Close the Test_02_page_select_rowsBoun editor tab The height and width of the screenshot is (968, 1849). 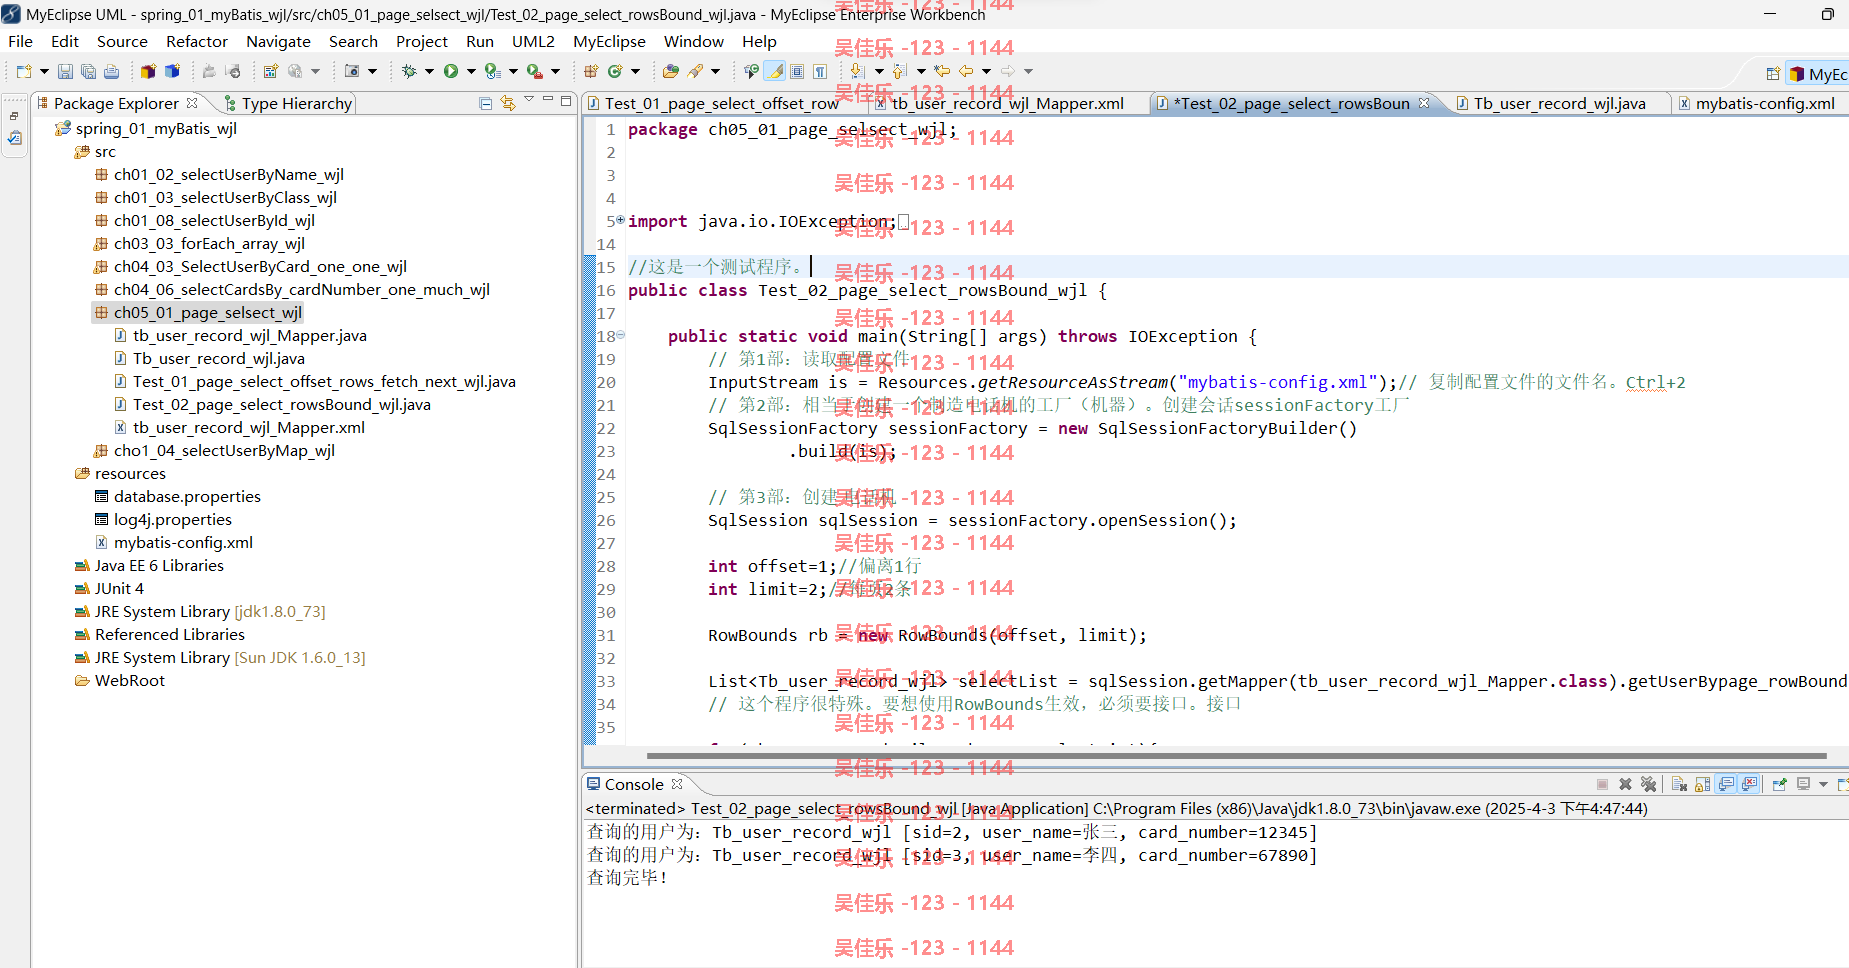click(1424, 103)
